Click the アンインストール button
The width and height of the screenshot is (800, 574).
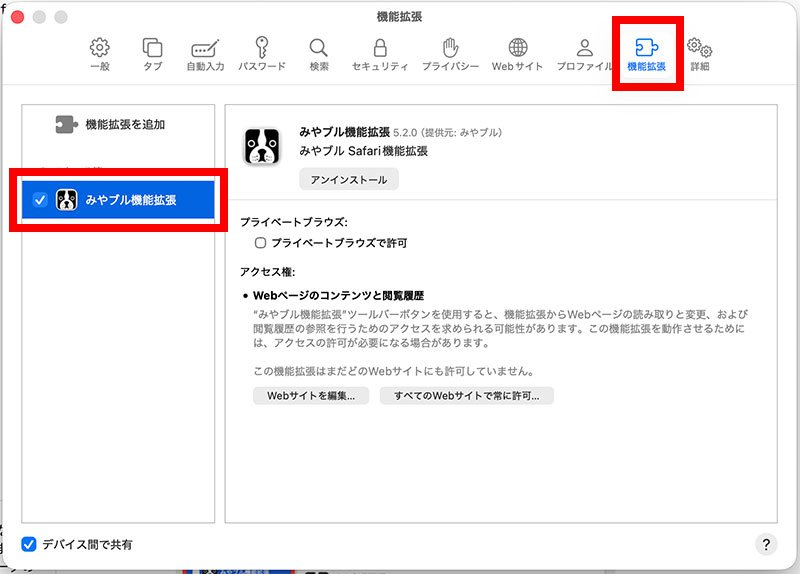[x=348, y=180]
